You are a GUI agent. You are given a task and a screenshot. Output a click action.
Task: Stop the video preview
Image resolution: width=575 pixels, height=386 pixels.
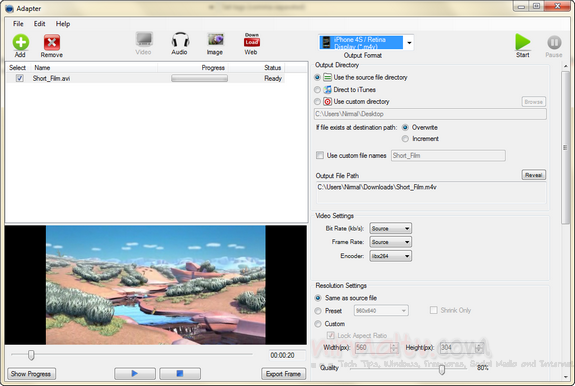pyautogui.click(x=180, y=374)
